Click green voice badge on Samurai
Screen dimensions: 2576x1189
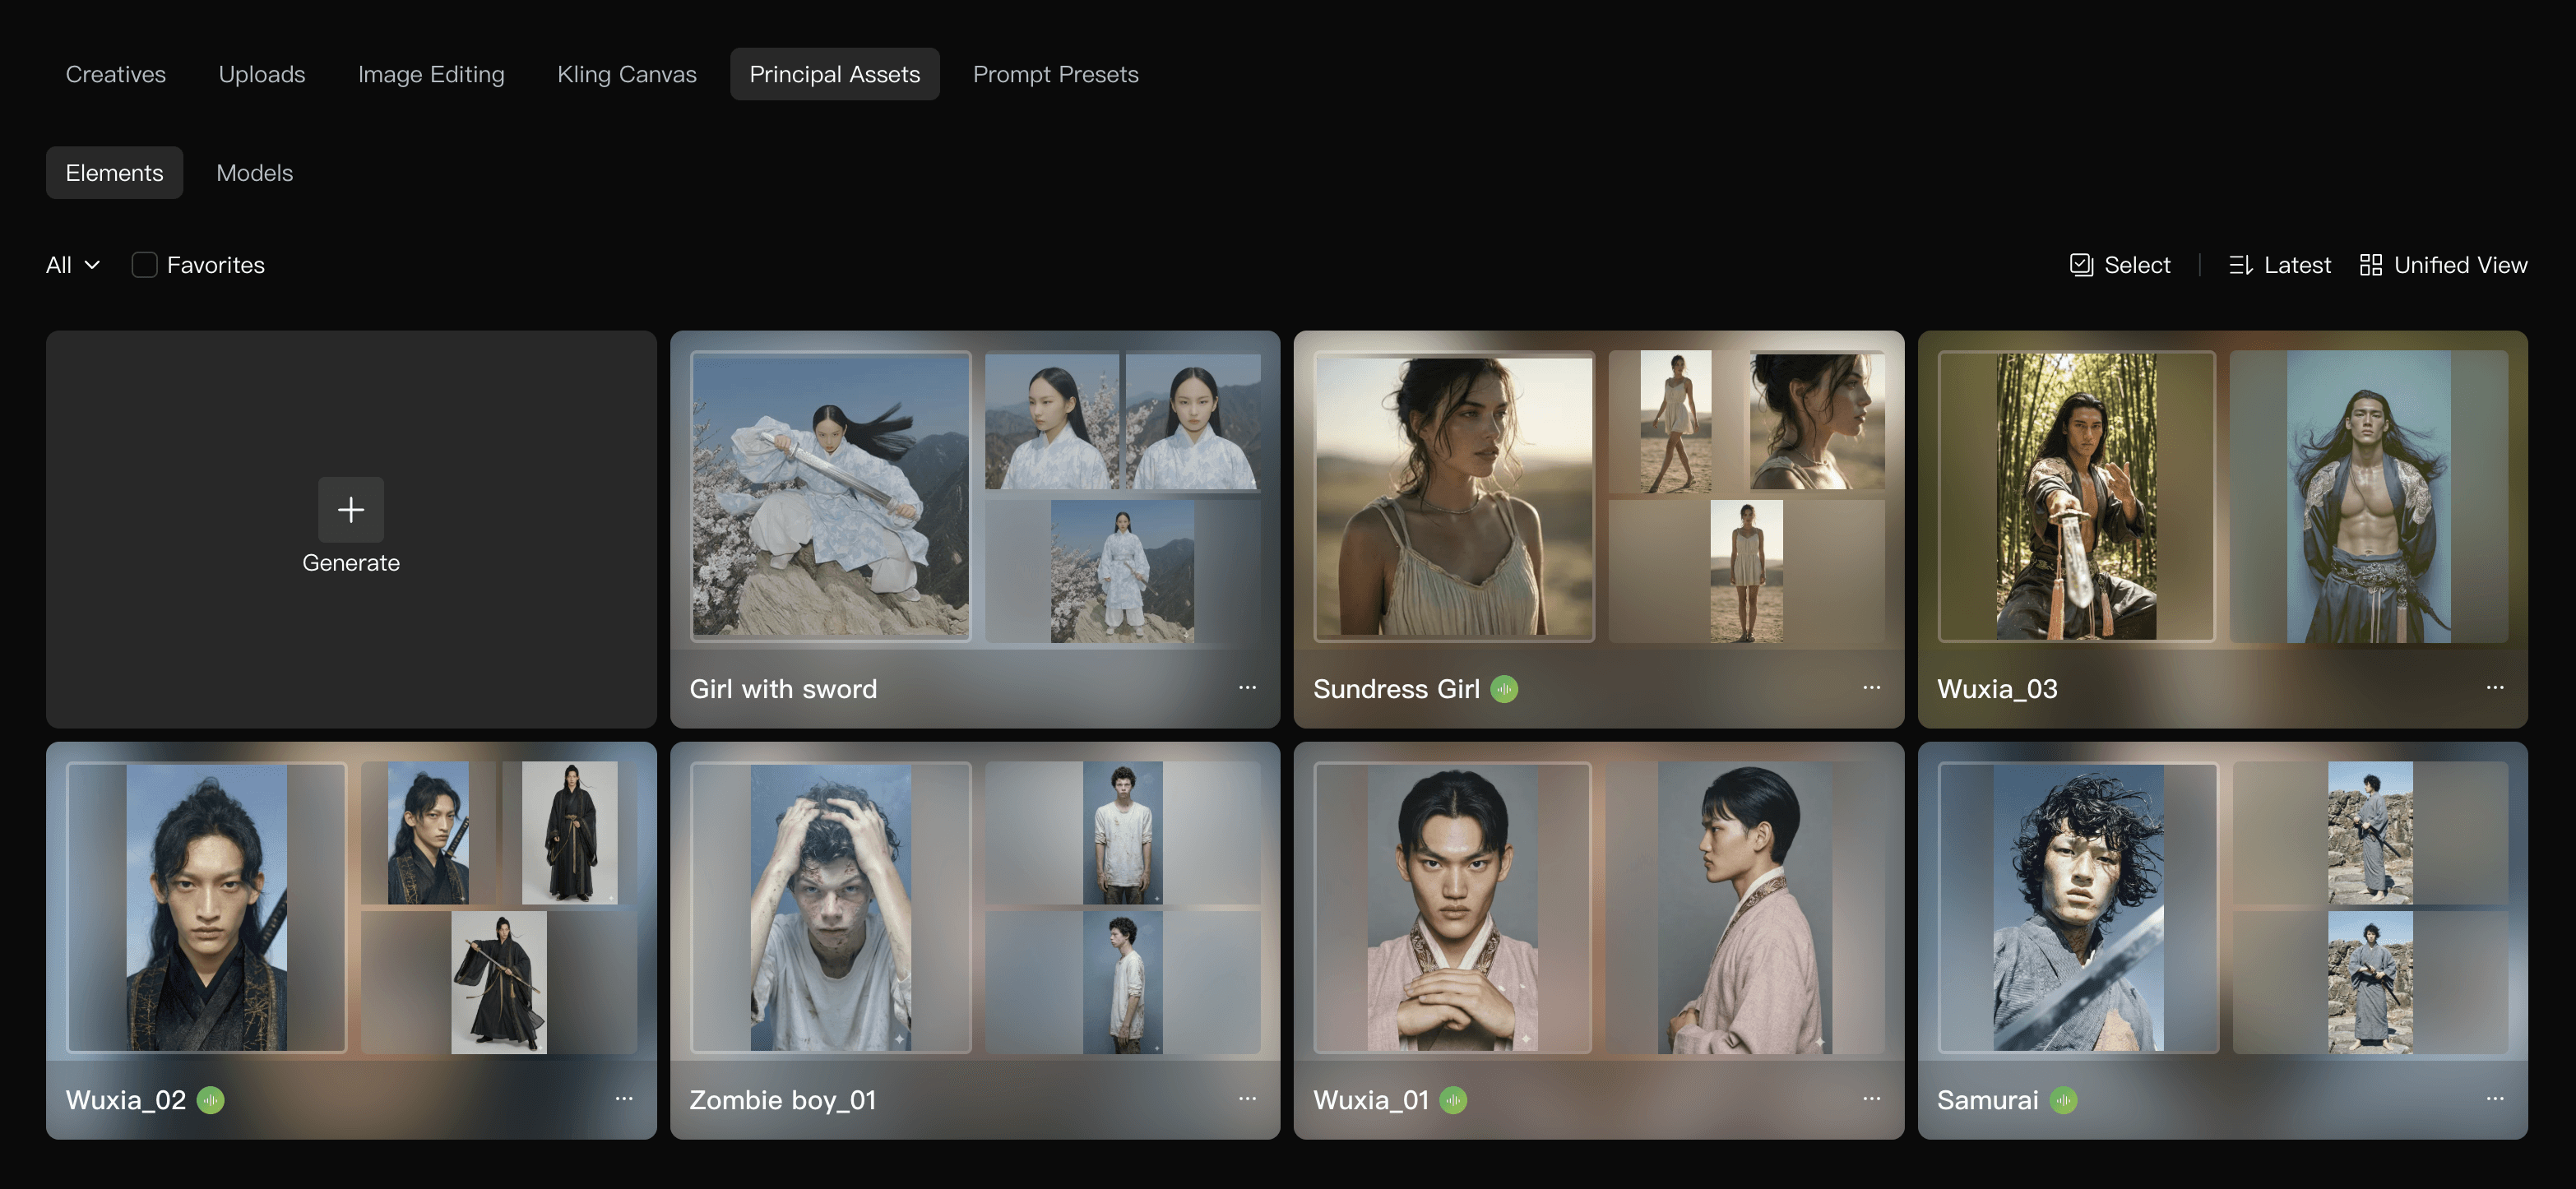(x=2063, y=1100)
